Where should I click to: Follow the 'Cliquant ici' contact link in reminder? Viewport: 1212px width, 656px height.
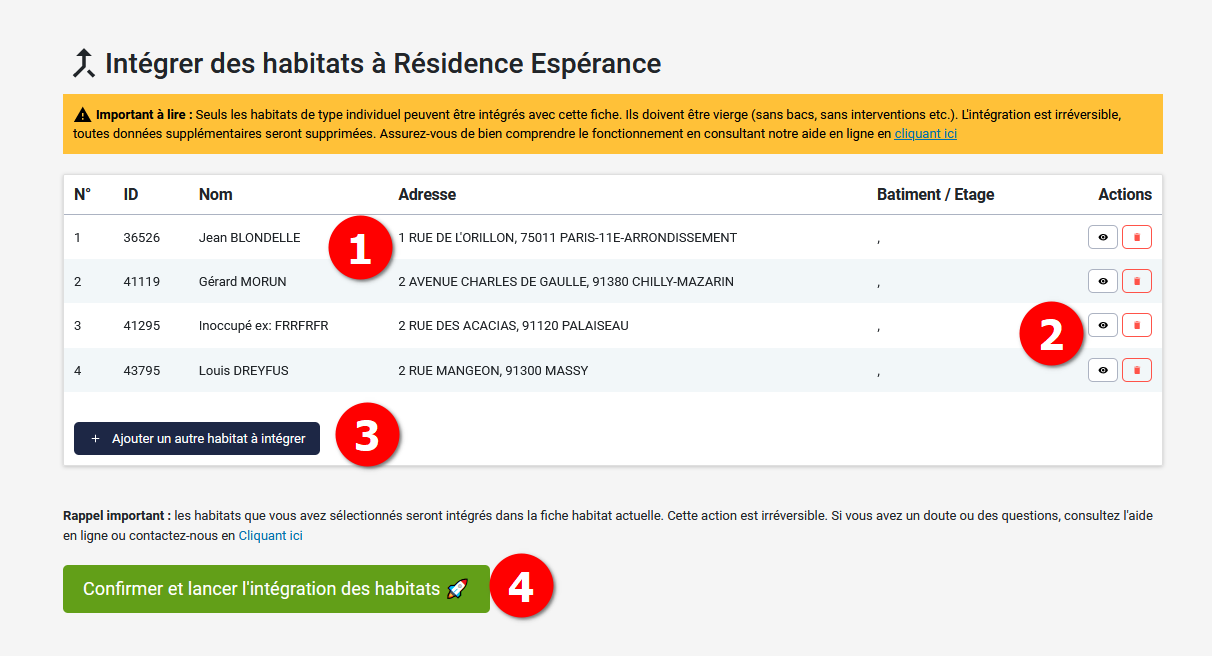point(270,535)
